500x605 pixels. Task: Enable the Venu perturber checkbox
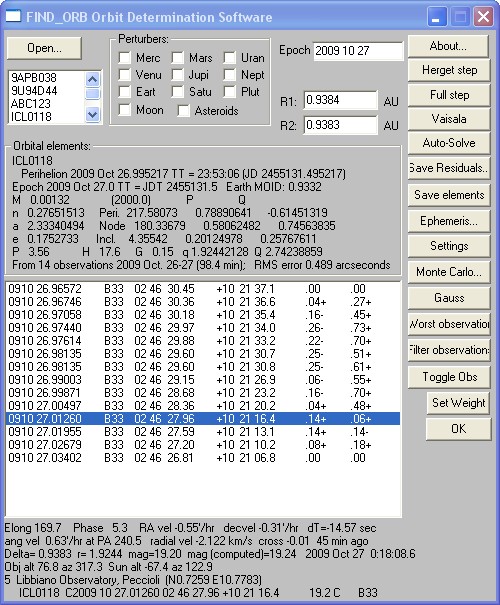[125, 74]
